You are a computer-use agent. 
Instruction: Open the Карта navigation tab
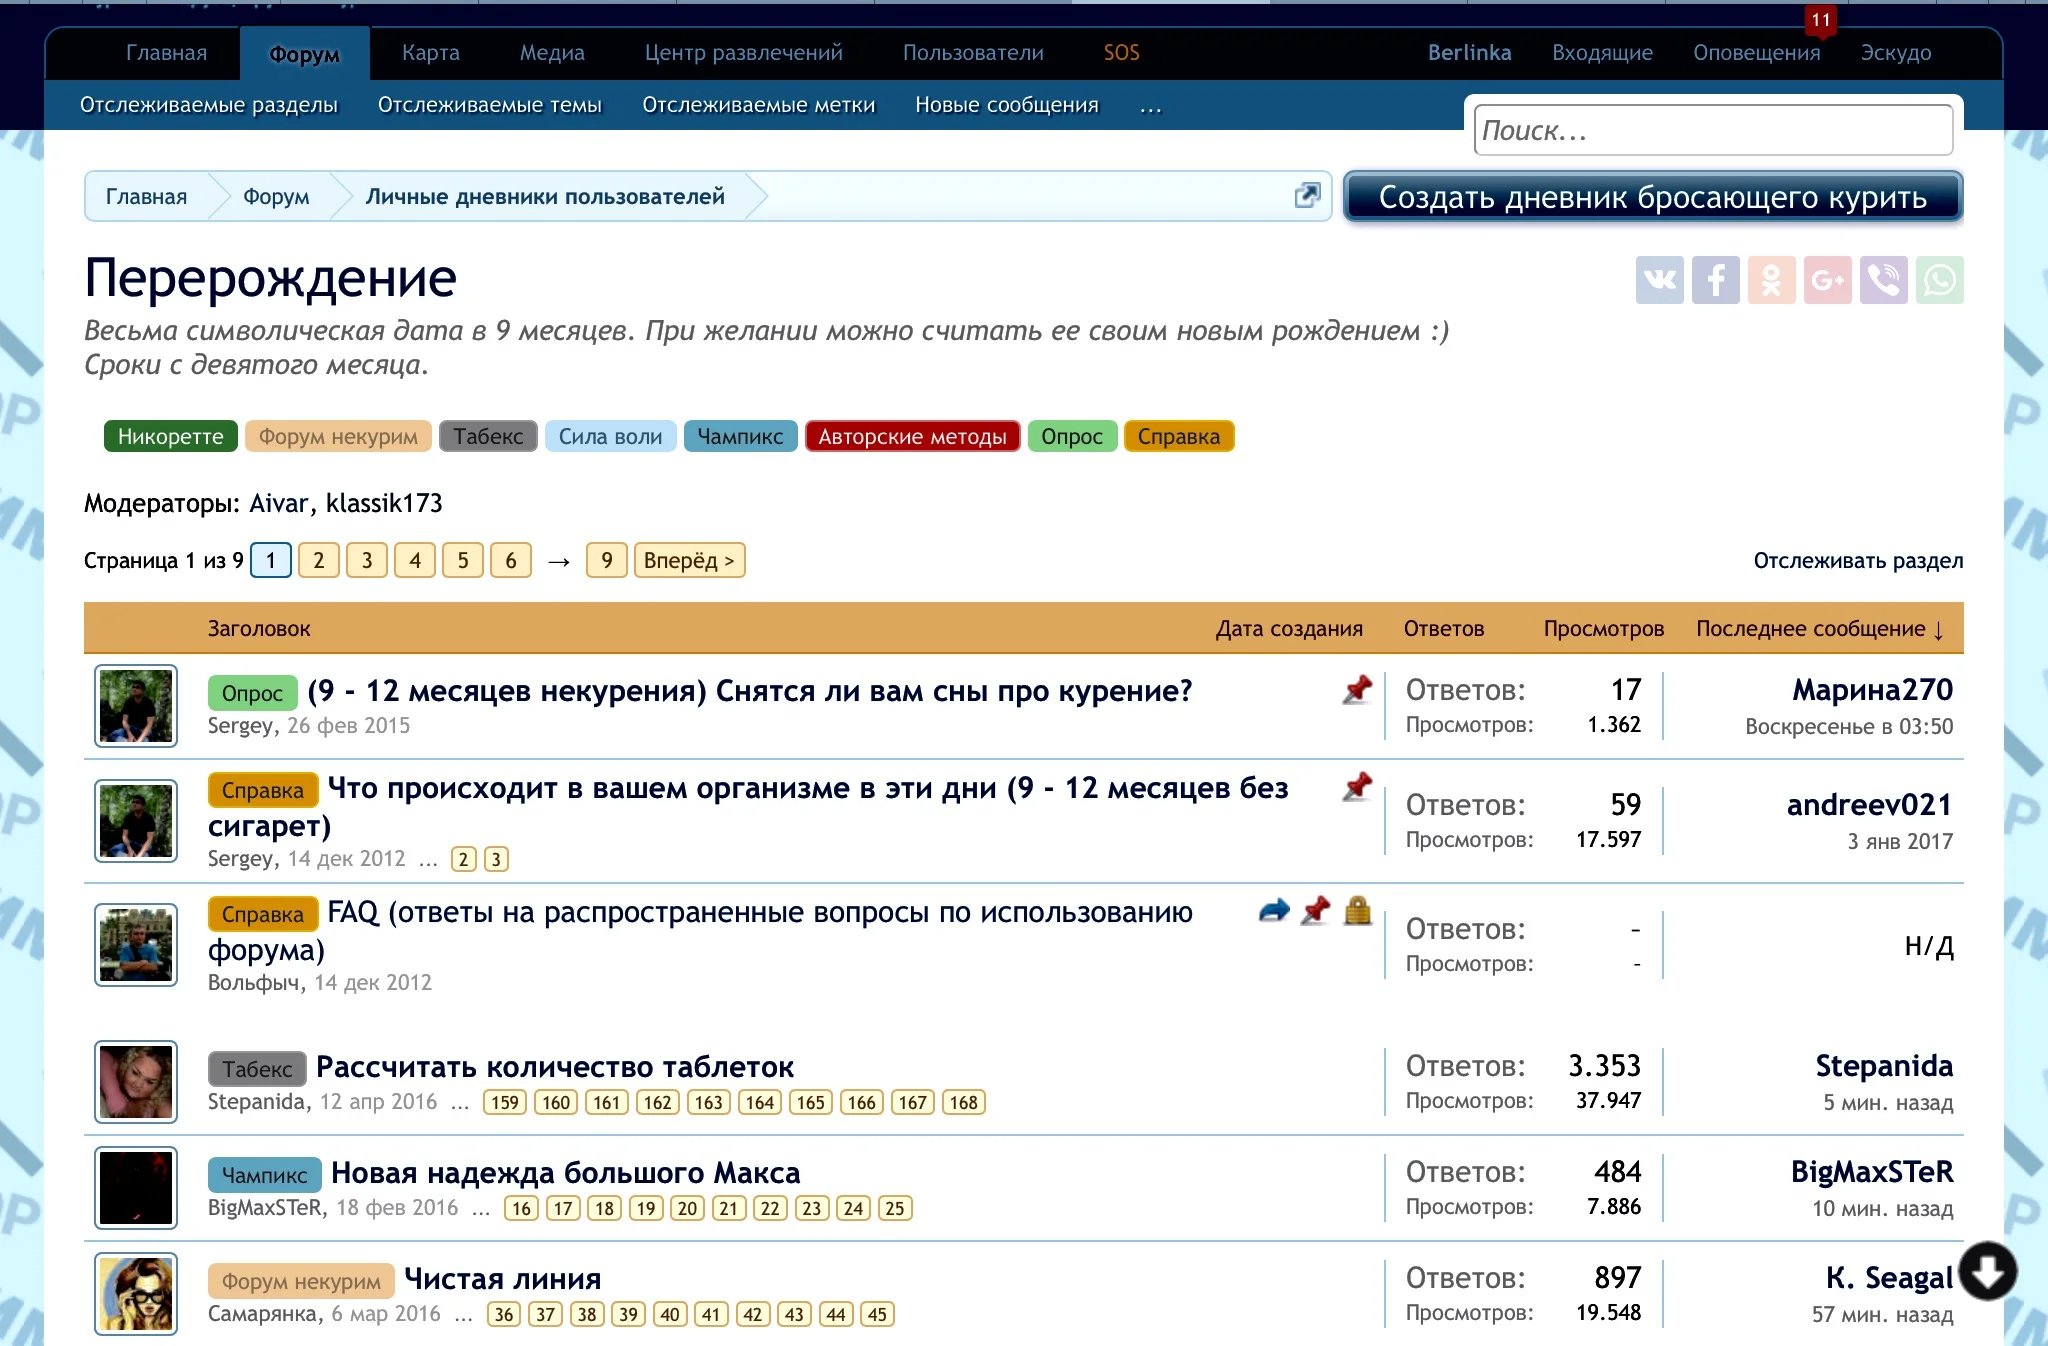pyautogui.click(x=430, y=53)
